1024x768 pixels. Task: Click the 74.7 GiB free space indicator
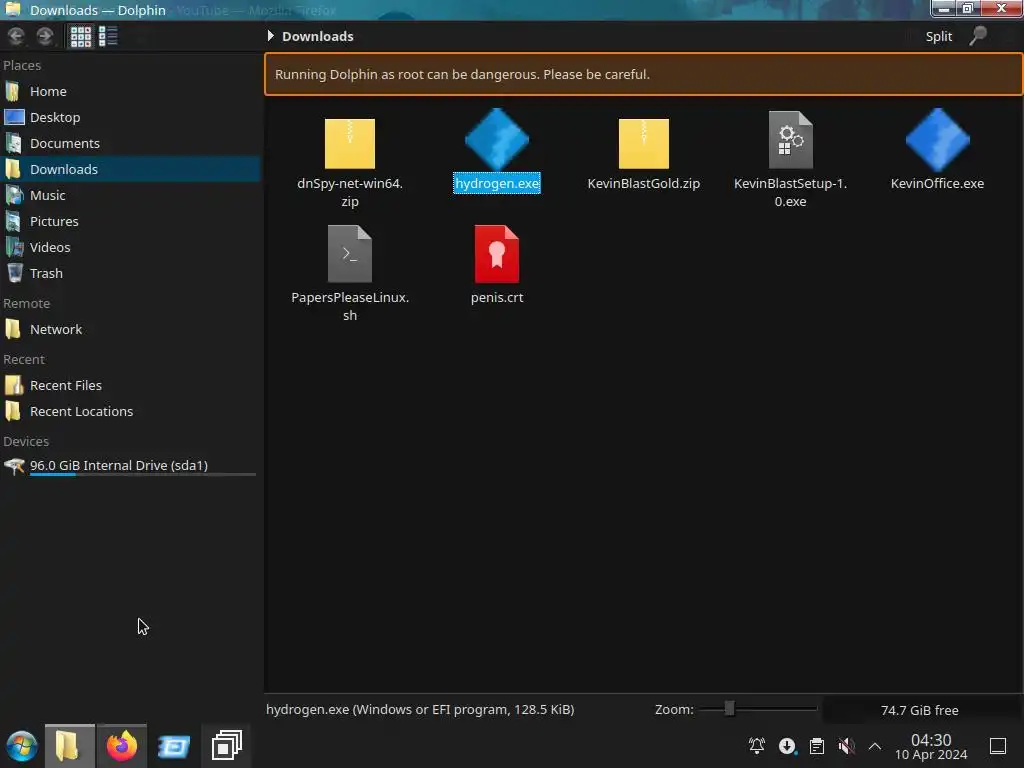point(920,710)
